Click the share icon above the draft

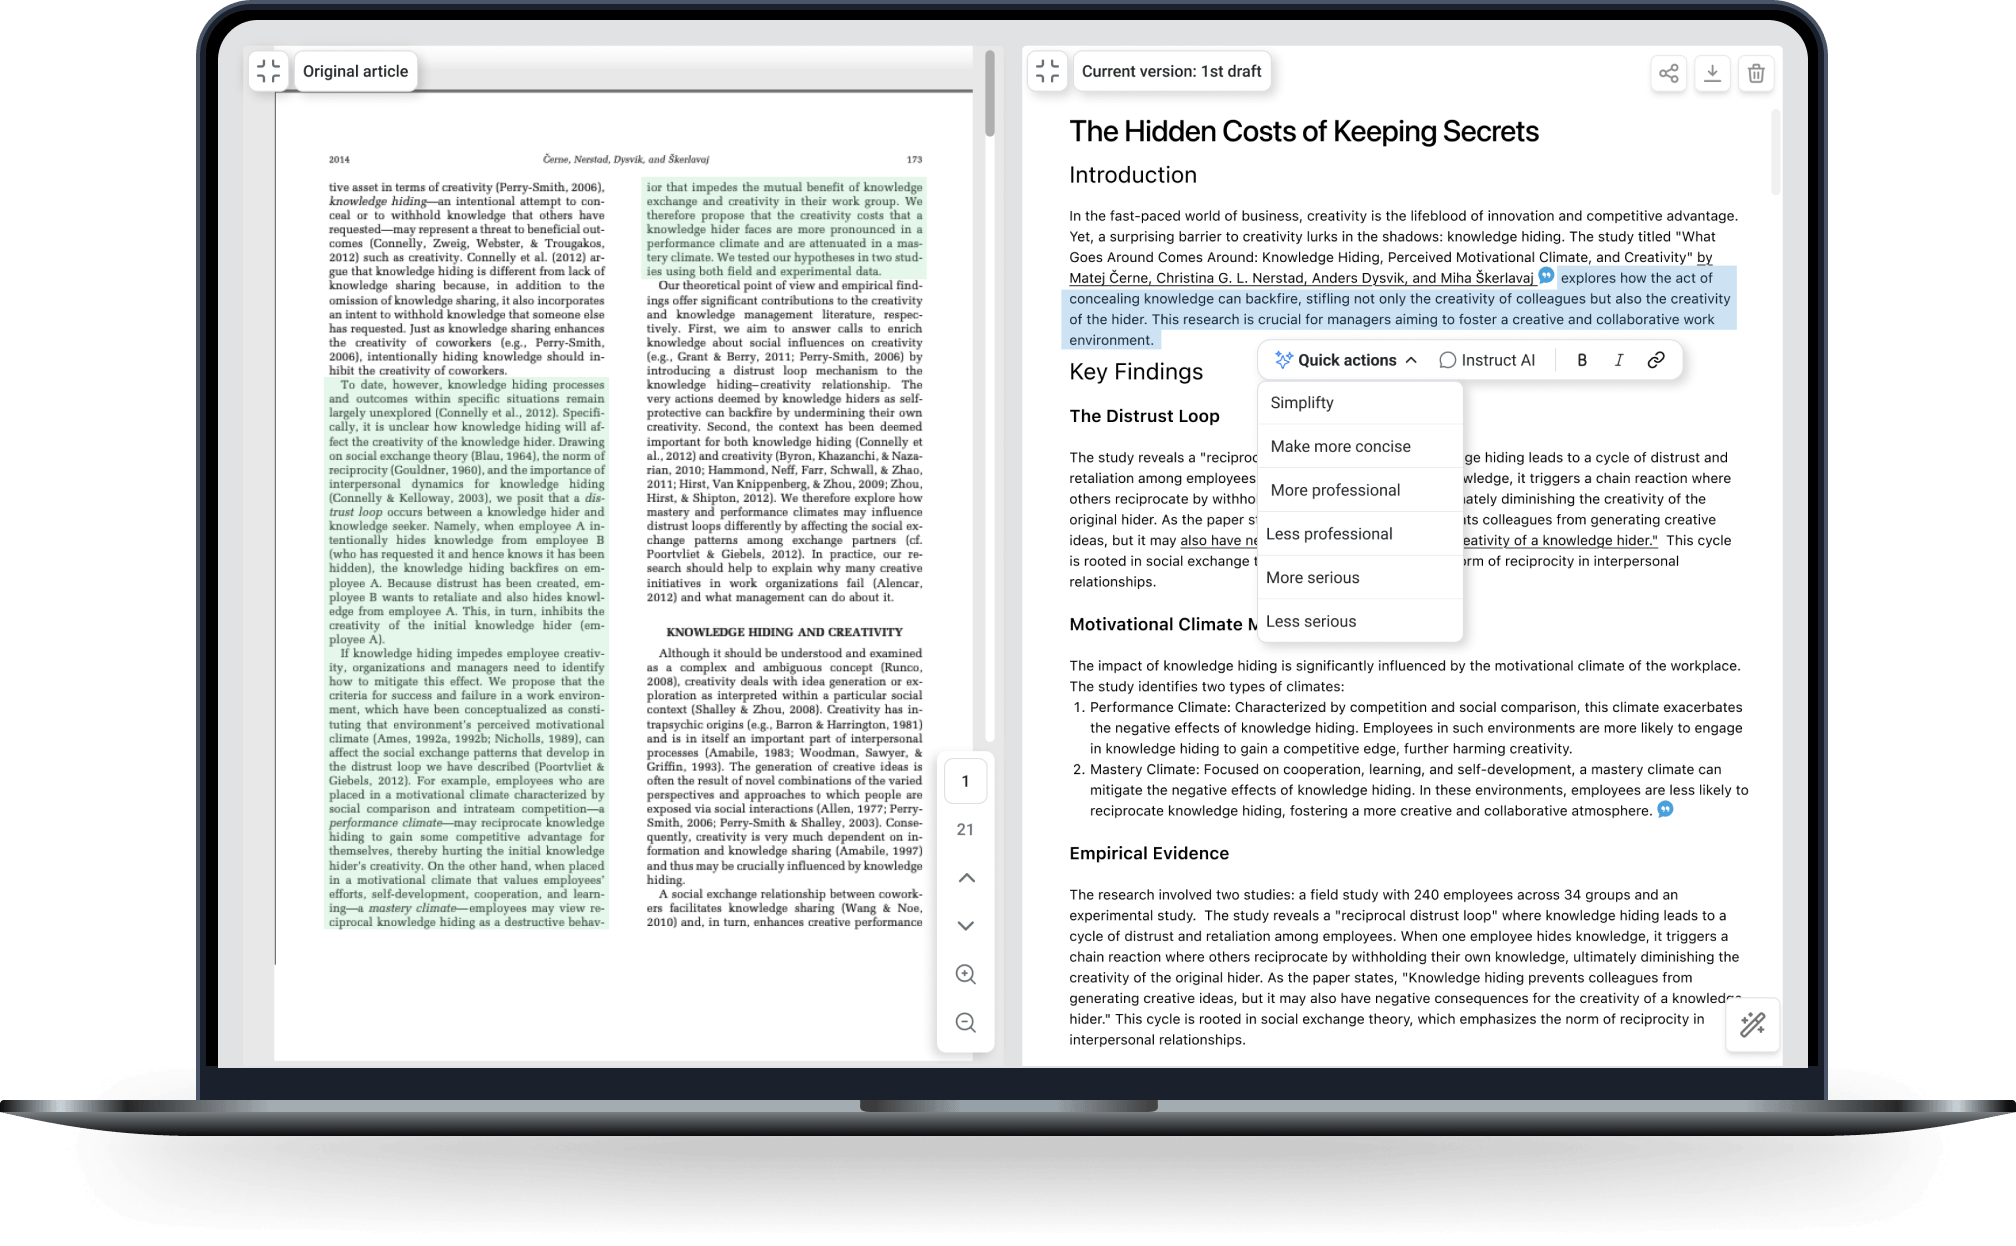tap(1668, 72)
